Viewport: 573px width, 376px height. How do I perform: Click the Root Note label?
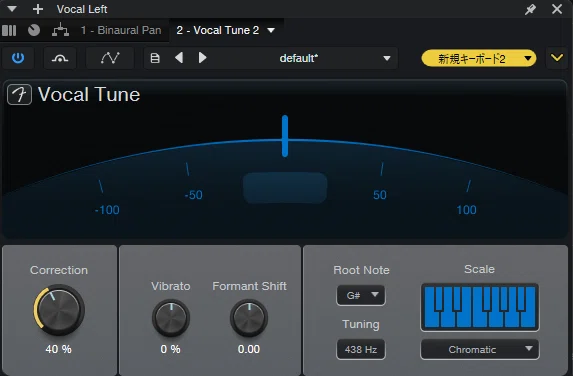point(361,270)
